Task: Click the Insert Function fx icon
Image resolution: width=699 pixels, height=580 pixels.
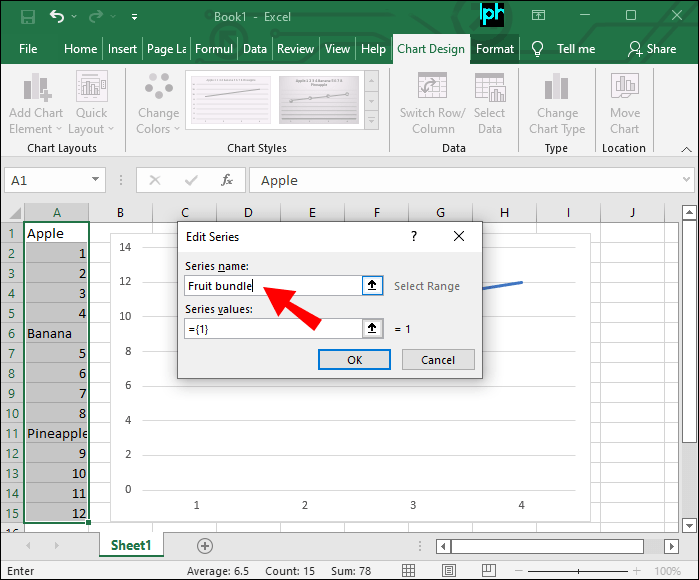Action: 227,180
